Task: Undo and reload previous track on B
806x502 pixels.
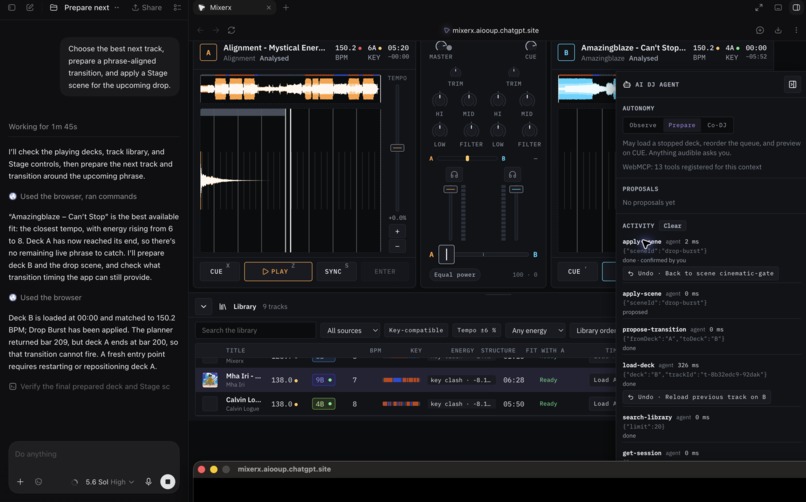Action: tap(697, 397)
